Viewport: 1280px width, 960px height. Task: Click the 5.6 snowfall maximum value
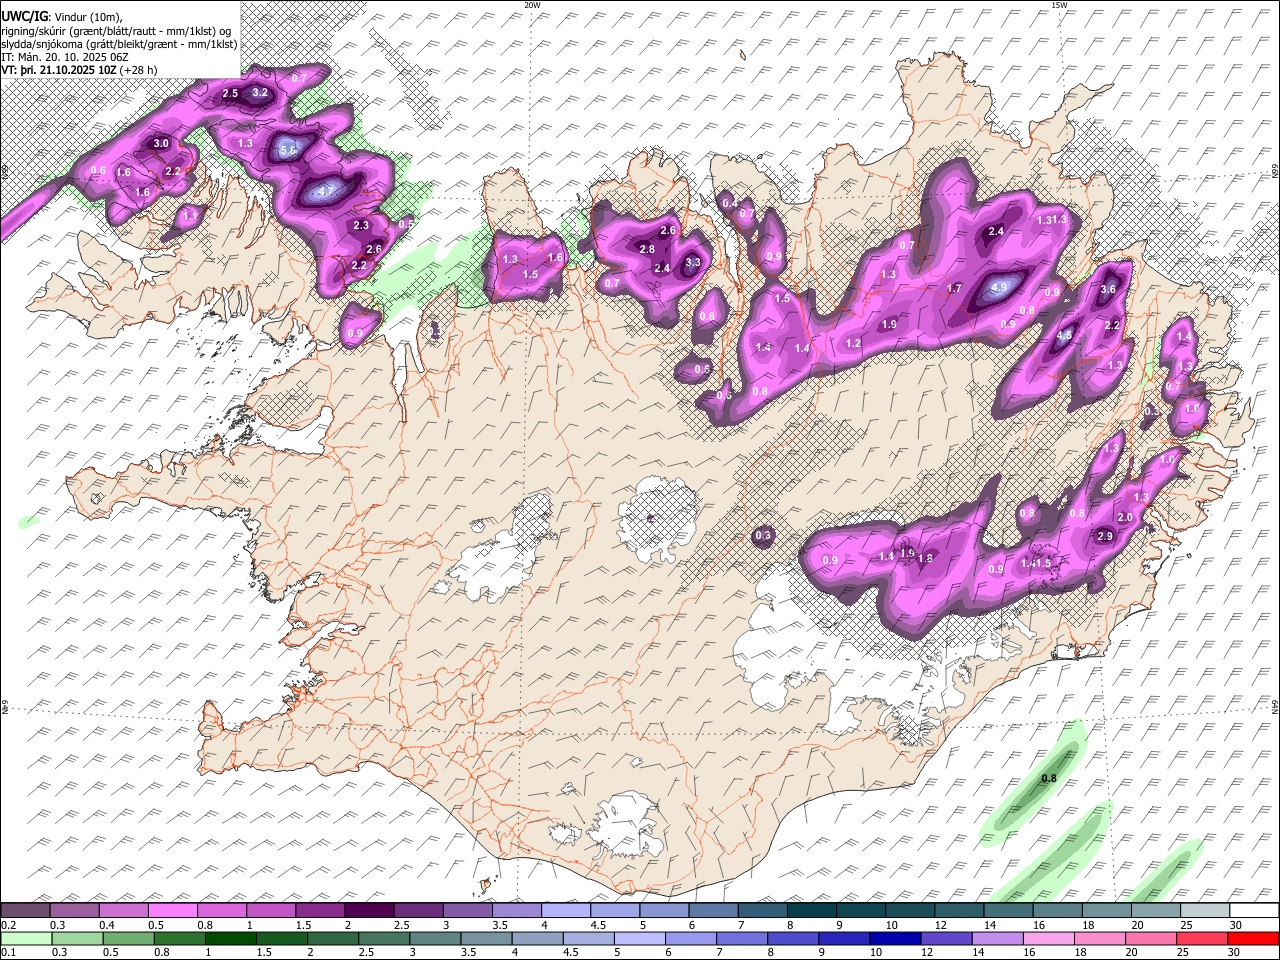(x=289, y=150)
